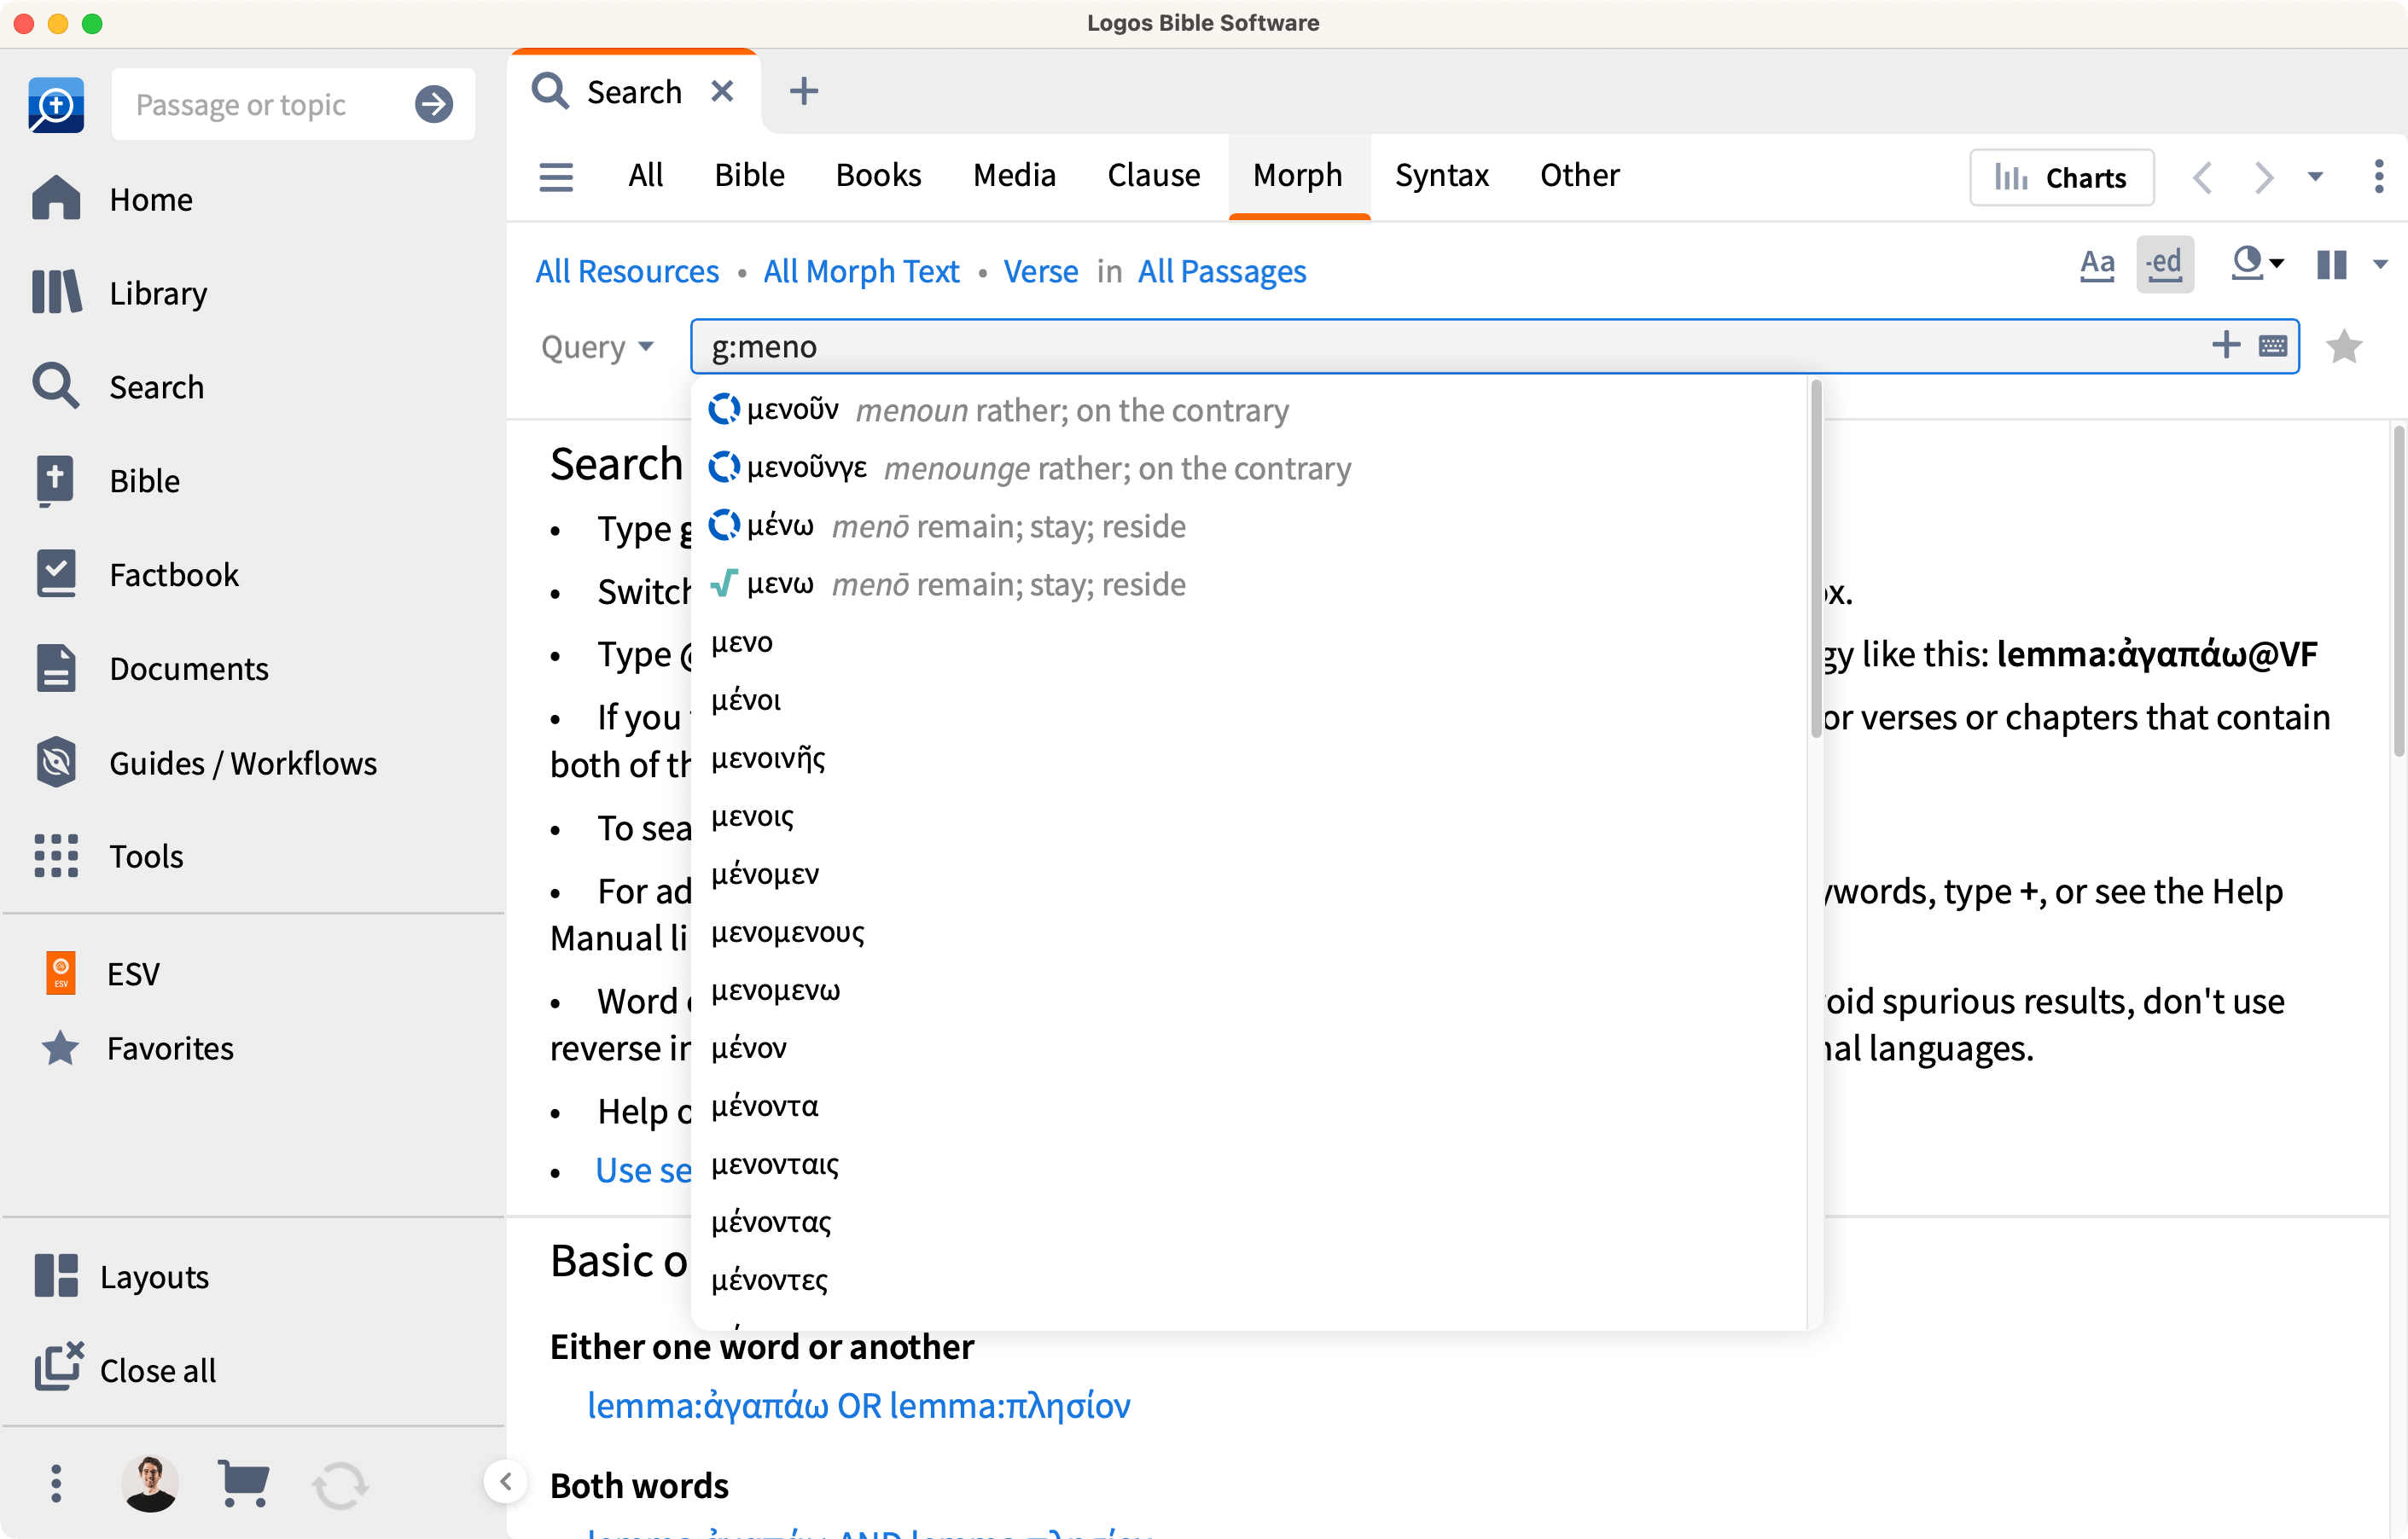Open the user profile avatar
This screenshot has width=2408, height=1539.
pyautogui.click(x=150, y=1484)
